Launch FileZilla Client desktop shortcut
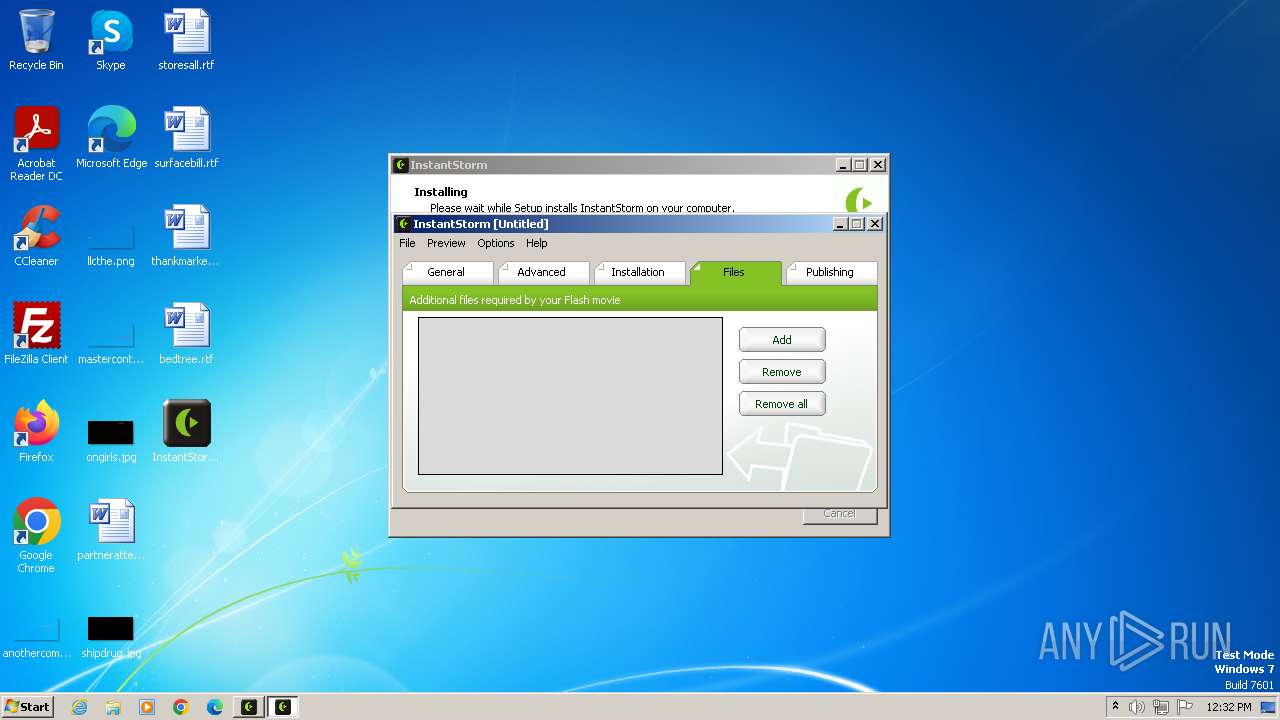This screenshot has width=1280, height=720. coord(36,334)
